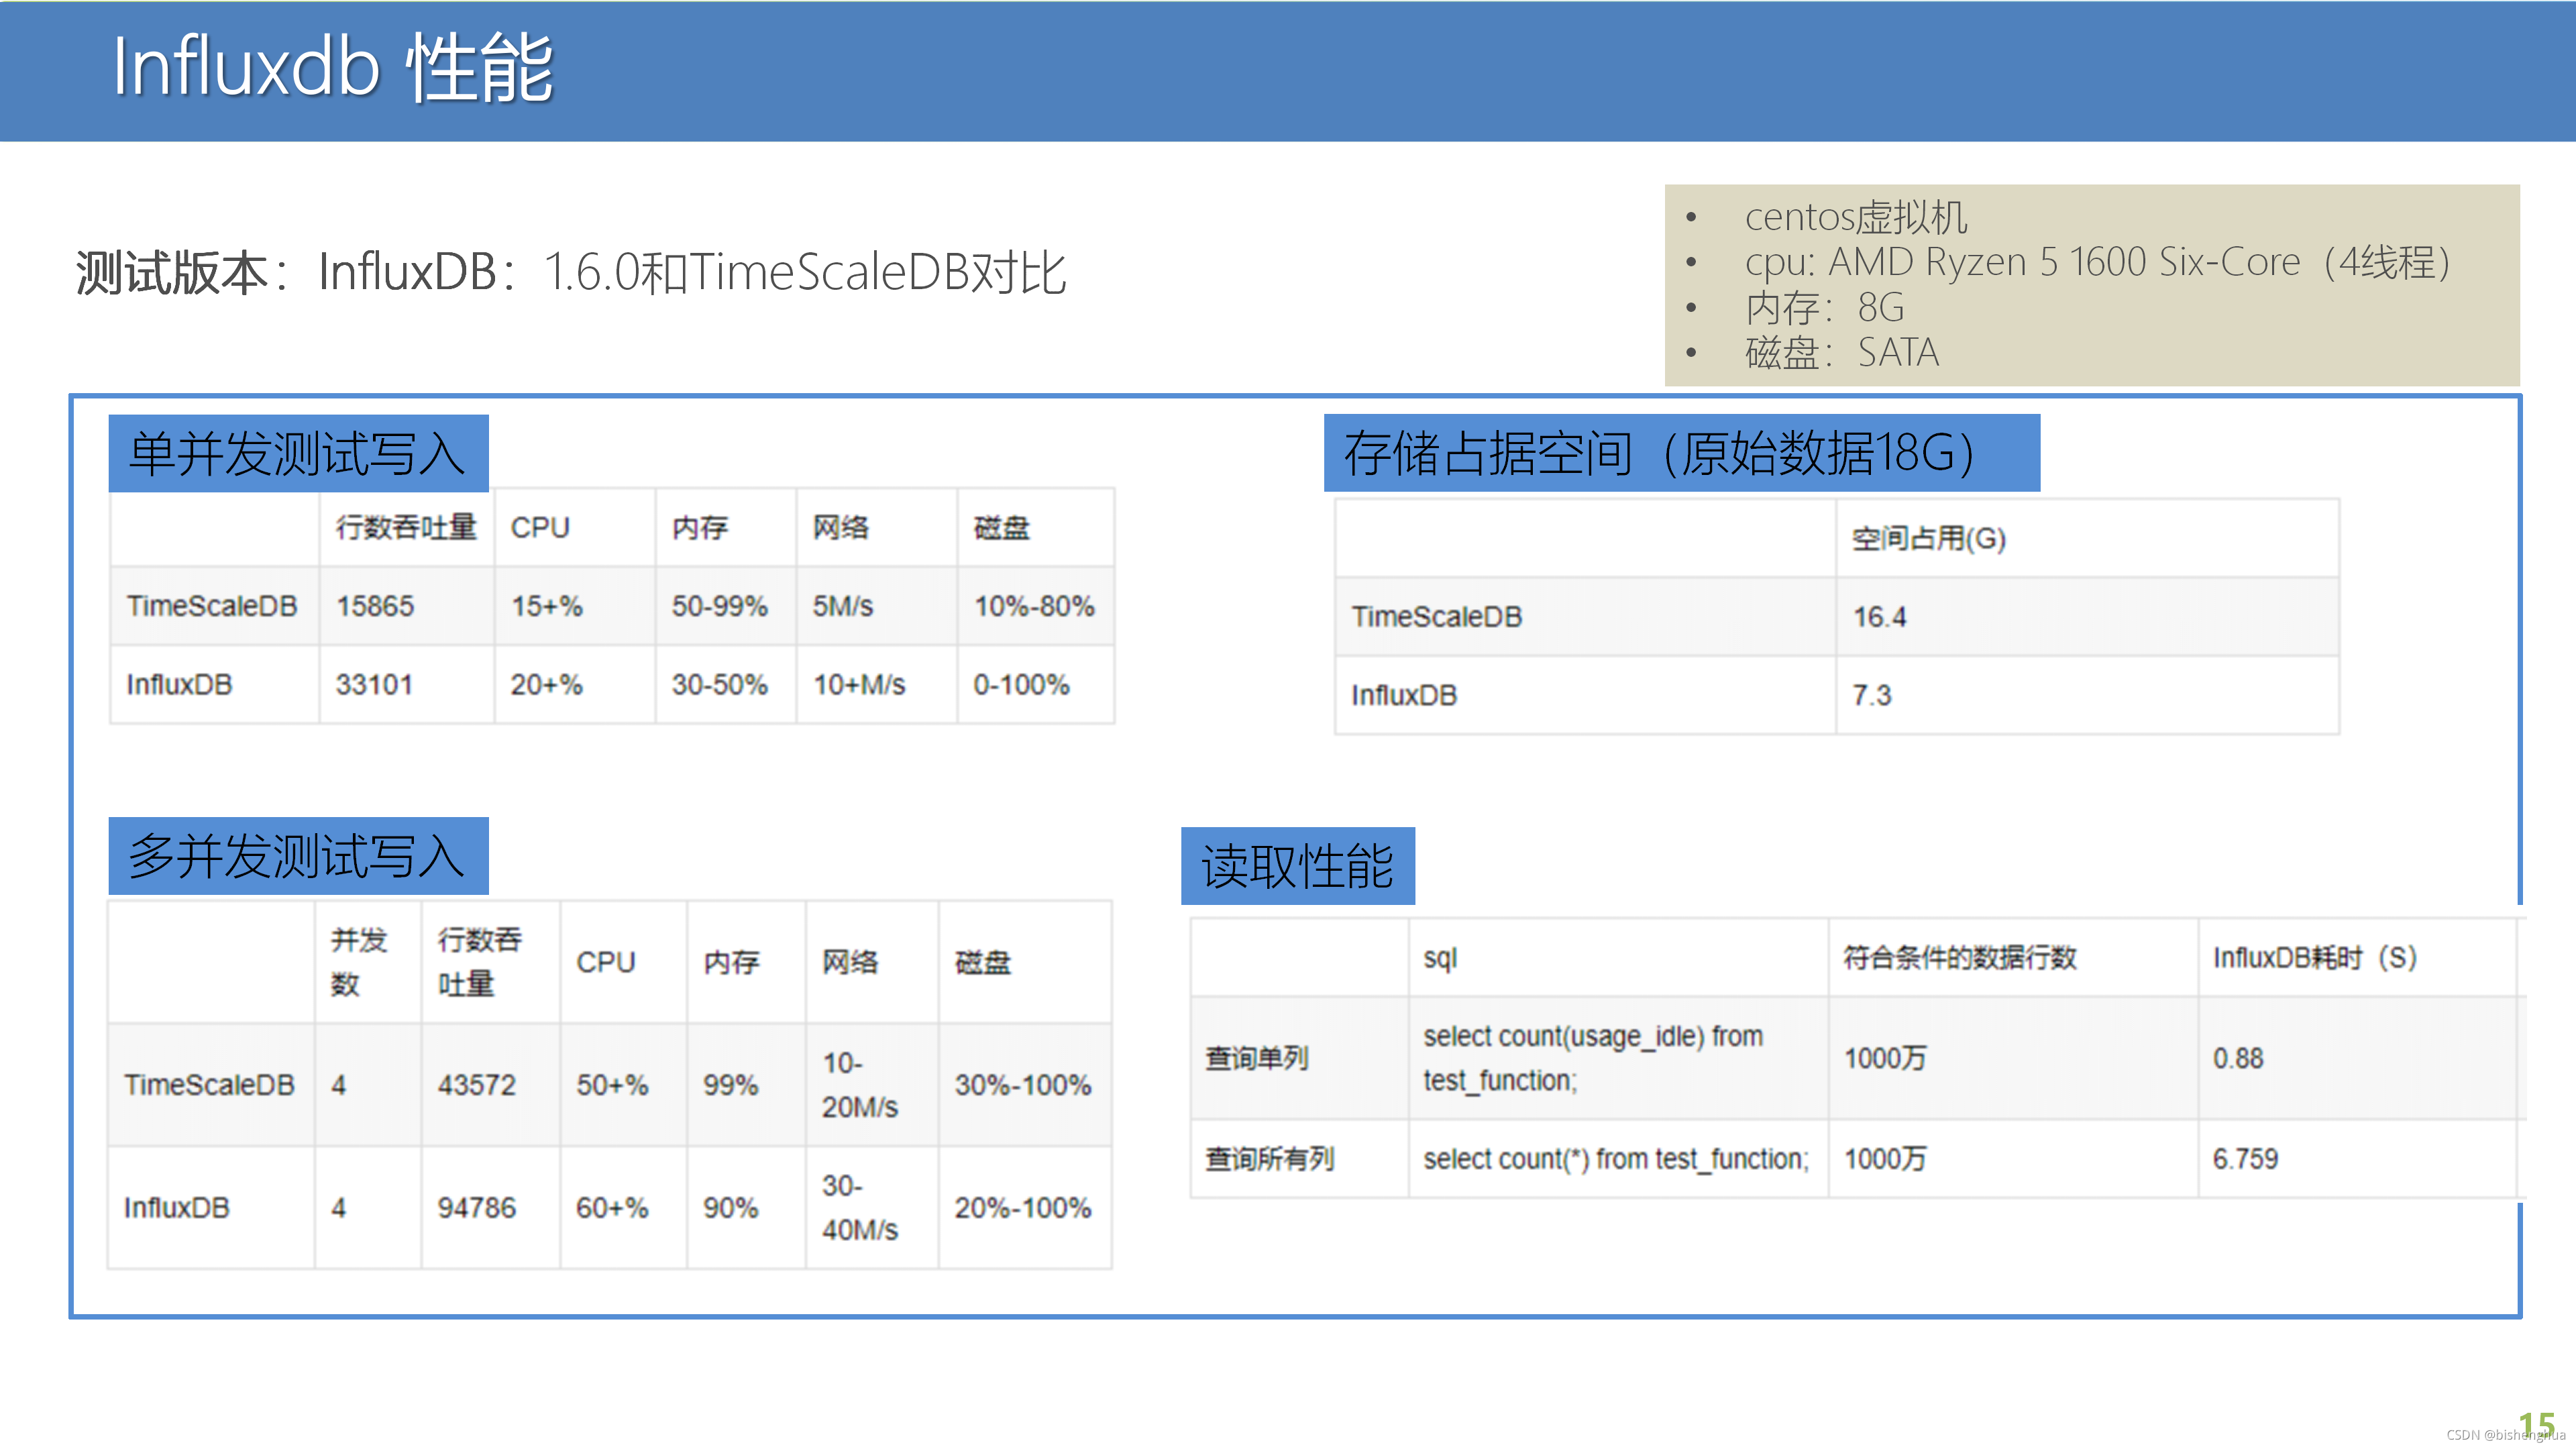Click the '空间占用(G)' column header
Image resolution: width=2576 pixels, height=1449 pixels.
(x=1928, y=539)
